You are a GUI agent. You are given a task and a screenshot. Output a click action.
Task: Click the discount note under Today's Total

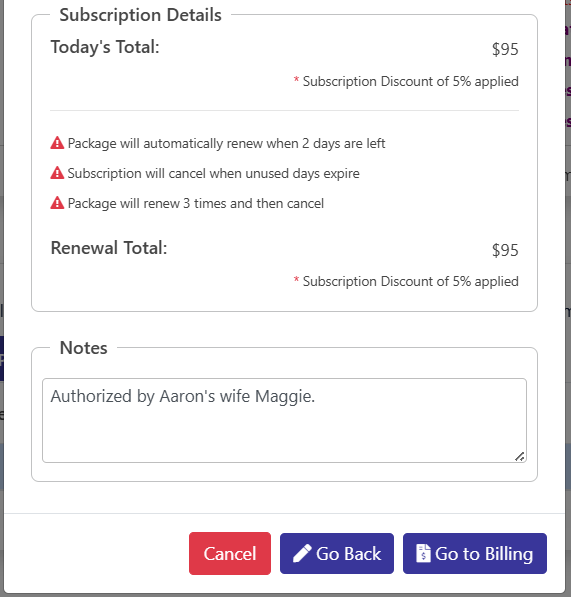pyautogui.click(x=406, y=81)
